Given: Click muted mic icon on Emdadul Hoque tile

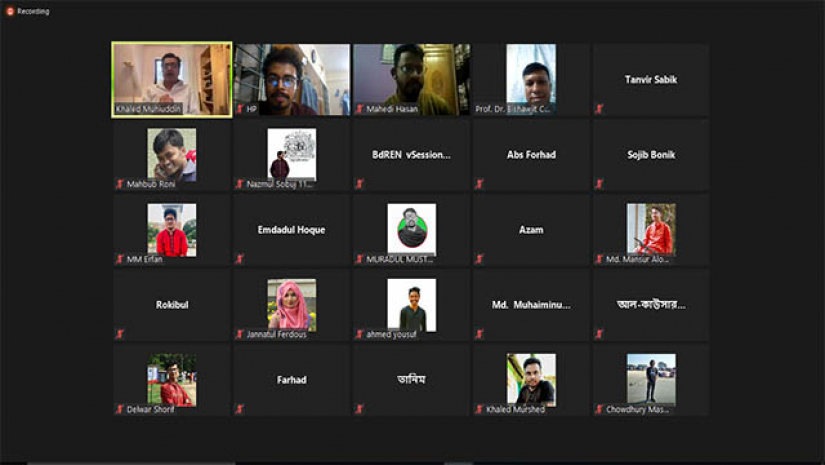Looking at the screenshot, I should [239, 259].
